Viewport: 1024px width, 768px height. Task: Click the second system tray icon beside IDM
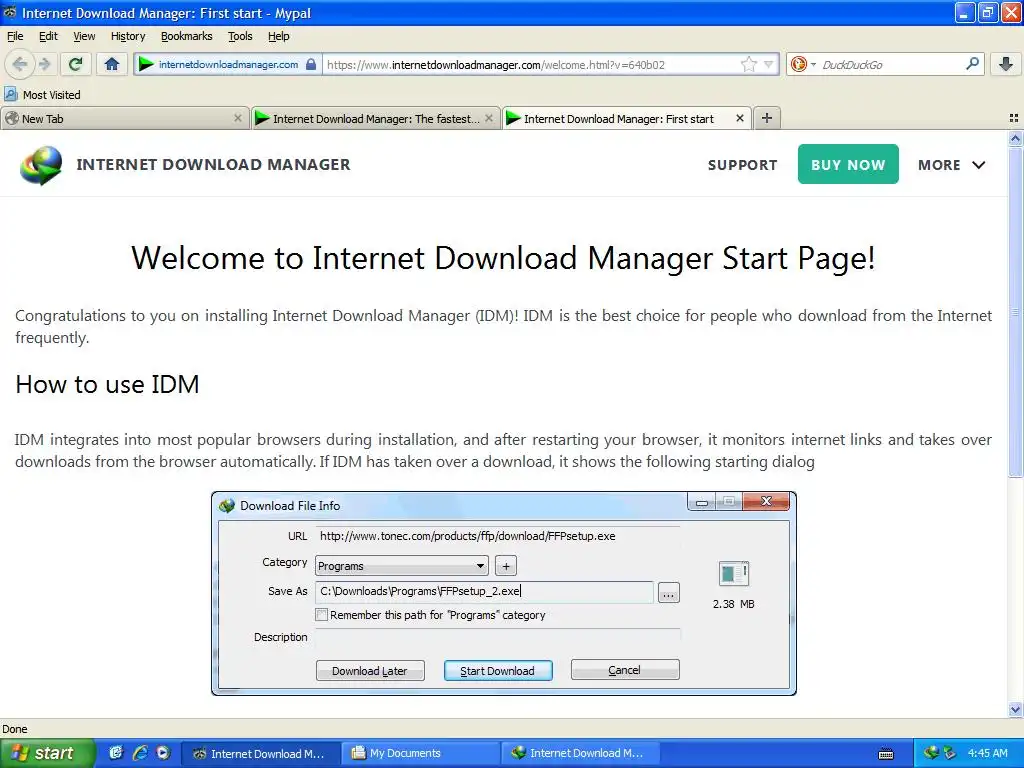click(950, 753)
